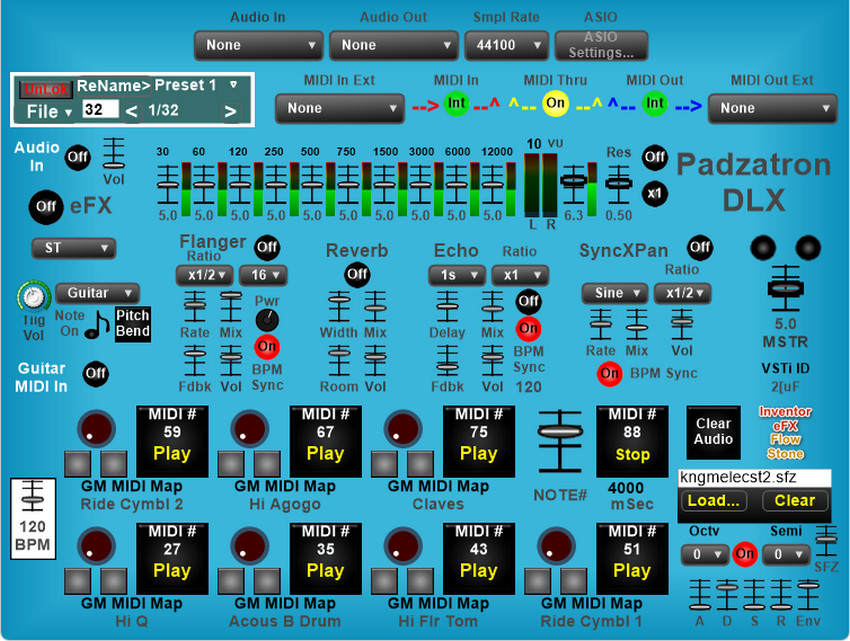850x641 pixels.
Task: Click the Hi Agogo pad knob
Action: coord(249,428)
